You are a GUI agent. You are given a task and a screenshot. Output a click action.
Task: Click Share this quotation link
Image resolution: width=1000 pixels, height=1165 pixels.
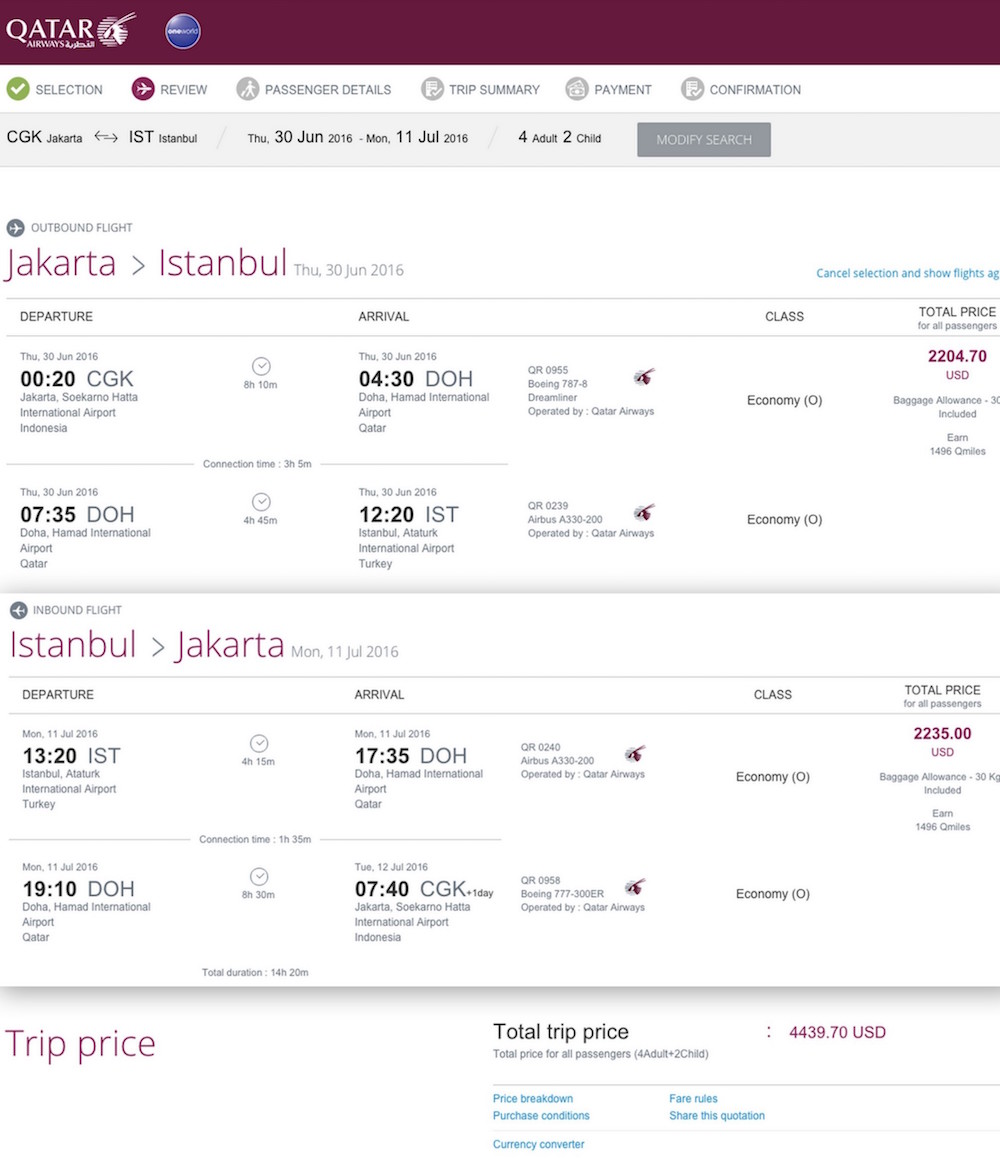click(x=717, y=1115)
